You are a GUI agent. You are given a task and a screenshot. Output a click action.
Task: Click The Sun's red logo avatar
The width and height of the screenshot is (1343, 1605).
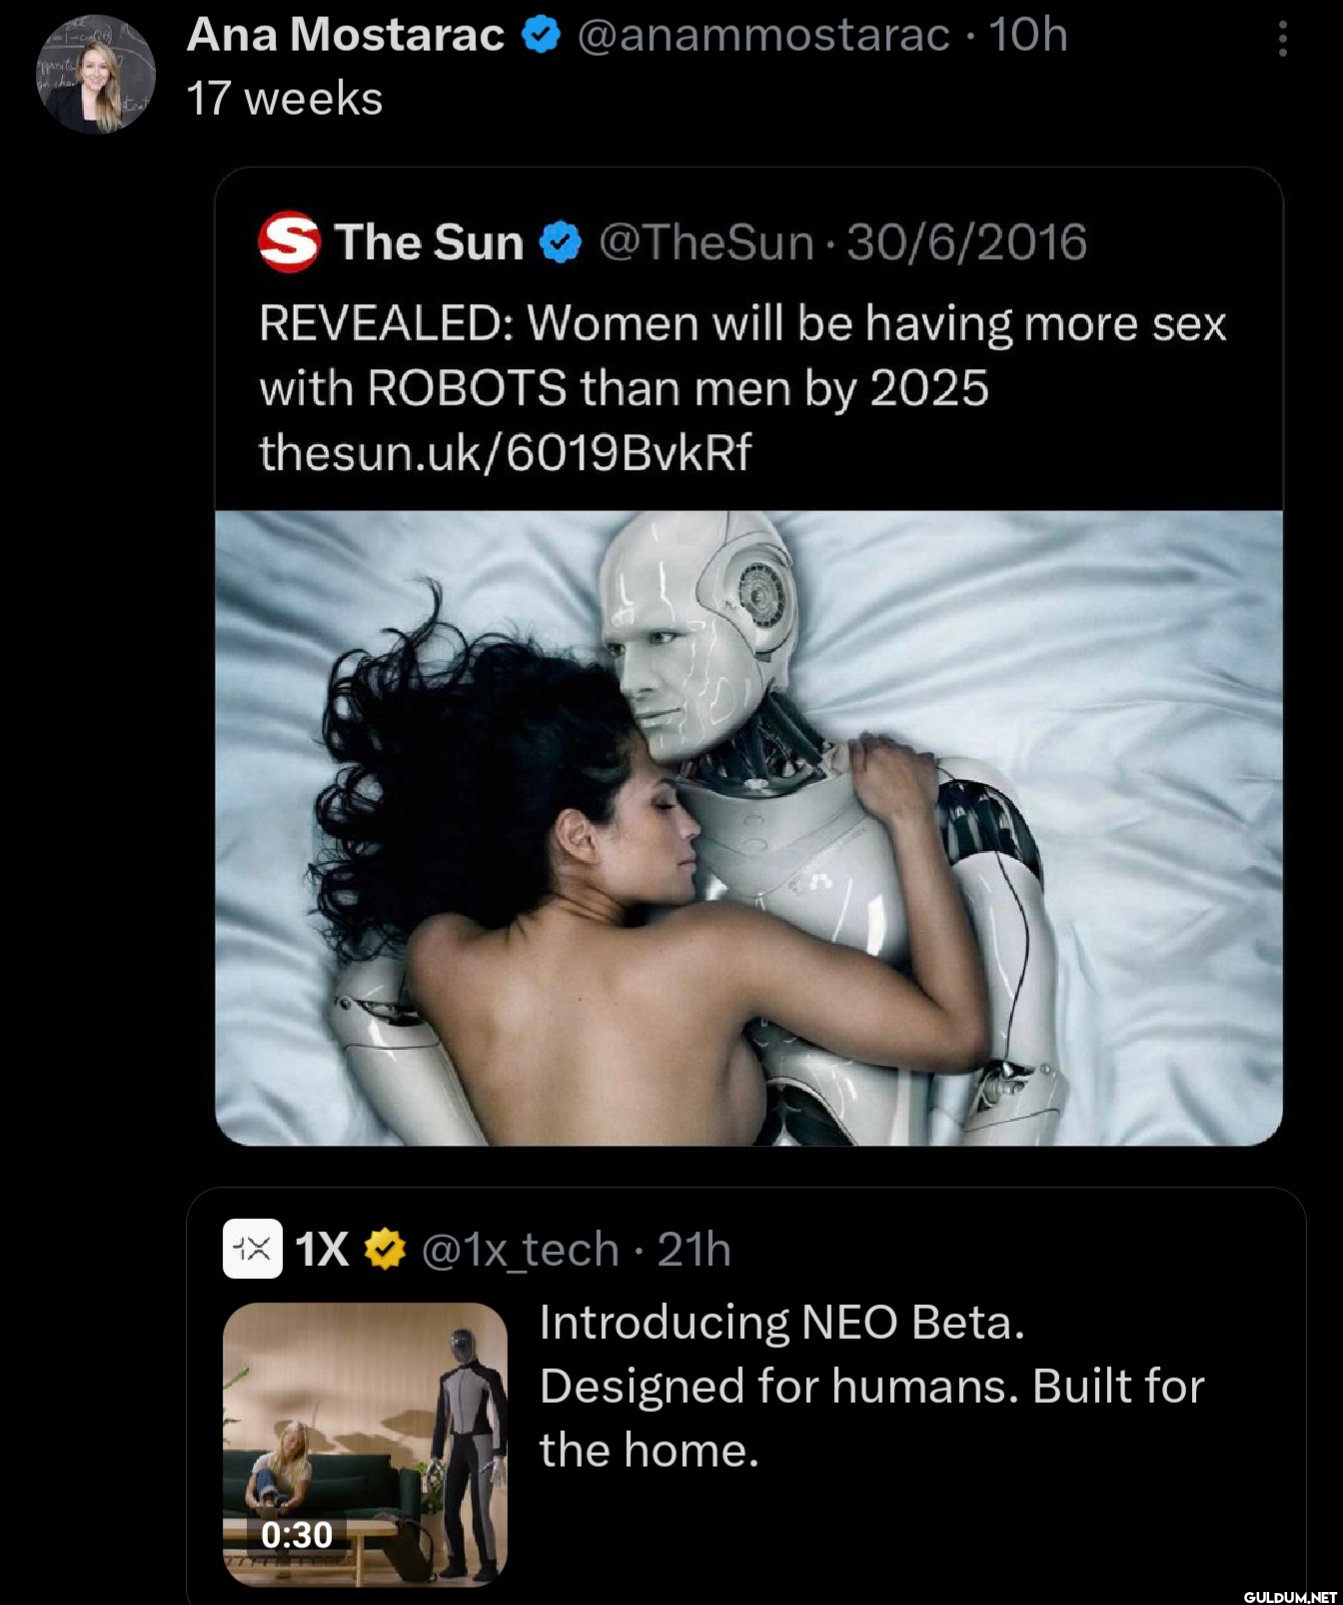tap(289, 242)
